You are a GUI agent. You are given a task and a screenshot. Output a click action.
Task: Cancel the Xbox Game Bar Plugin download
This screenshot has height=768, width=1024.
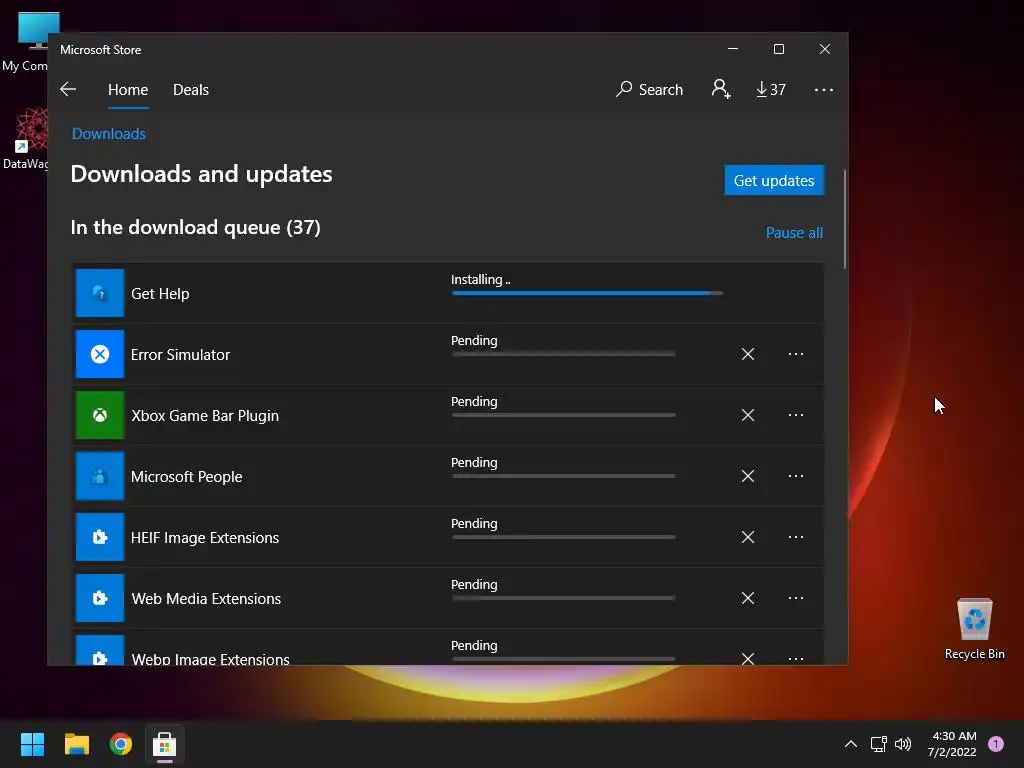pyautogui.click(x=748, y=415)
